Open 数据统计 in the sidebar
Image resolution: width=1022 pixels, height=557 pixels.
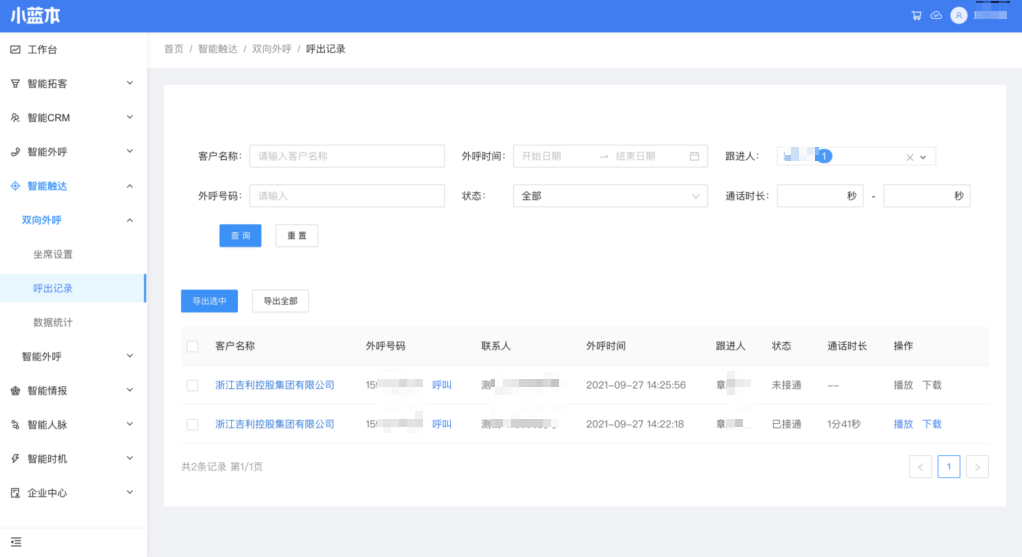pos(53,322)
